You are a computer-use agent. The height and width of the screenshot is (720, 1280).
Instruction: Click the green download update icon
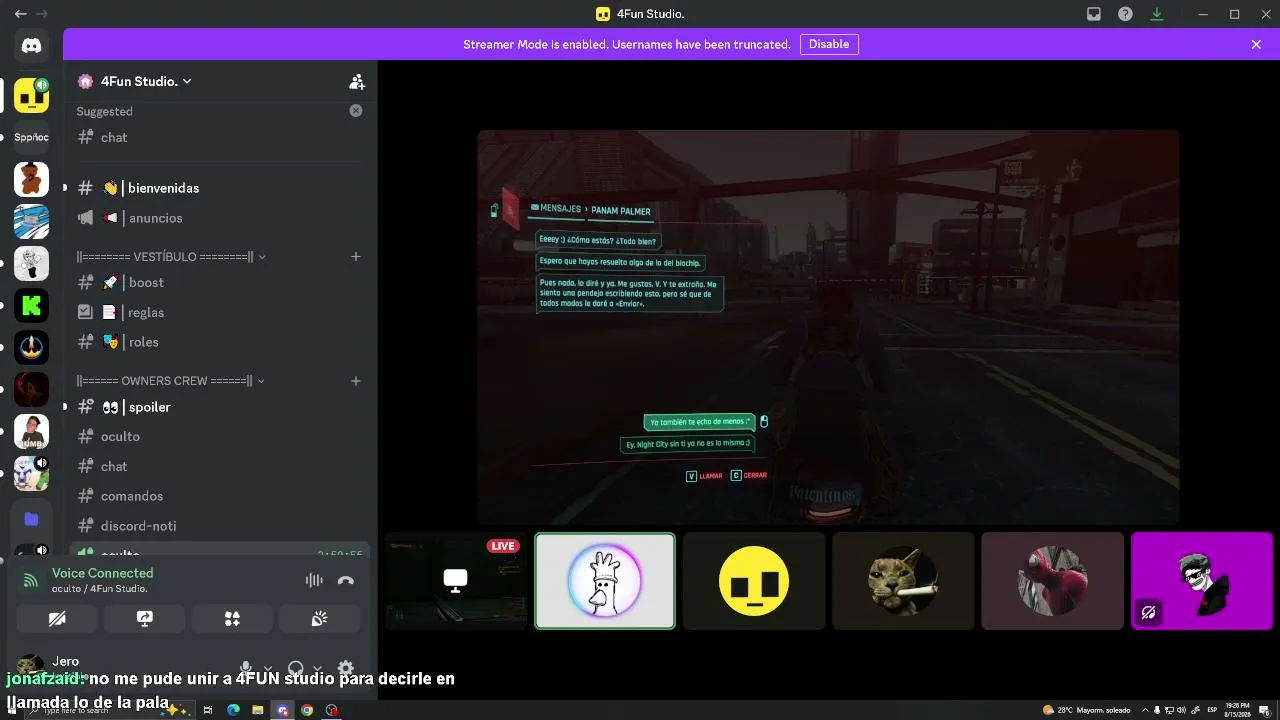1157,14
